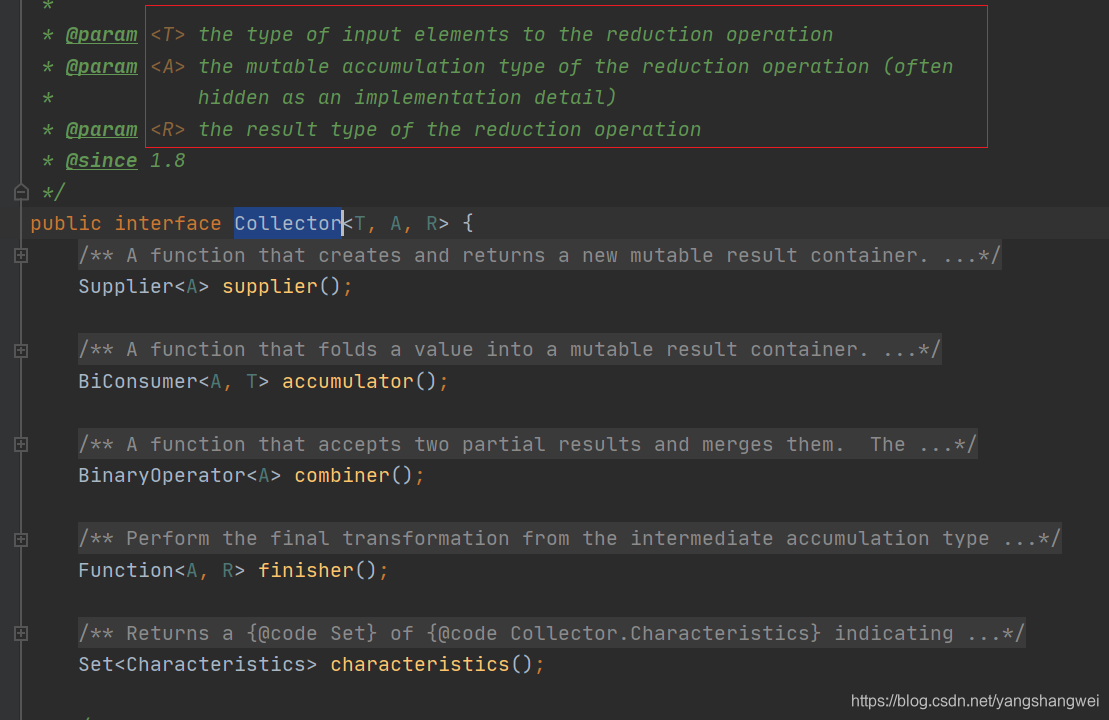The image size is (1109, 720).
Task: Click the 'public' keyword
Action: [66, 223]
